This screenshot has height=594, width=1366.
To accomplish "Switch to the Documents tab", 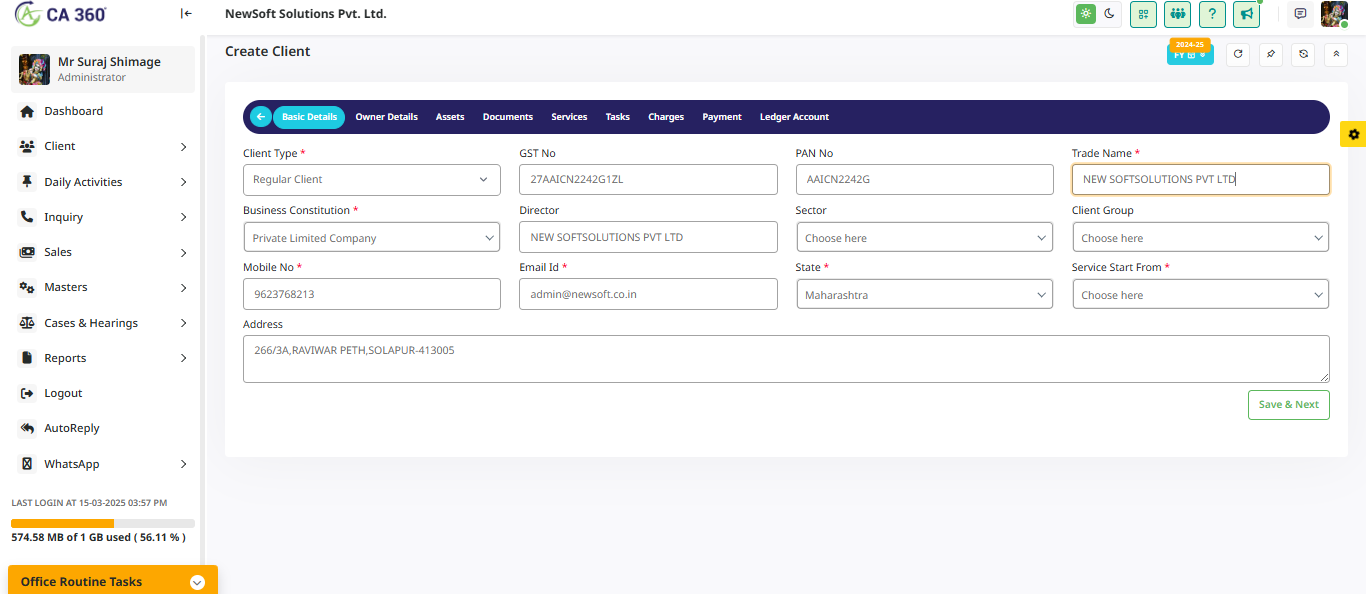I will point(508,117).
